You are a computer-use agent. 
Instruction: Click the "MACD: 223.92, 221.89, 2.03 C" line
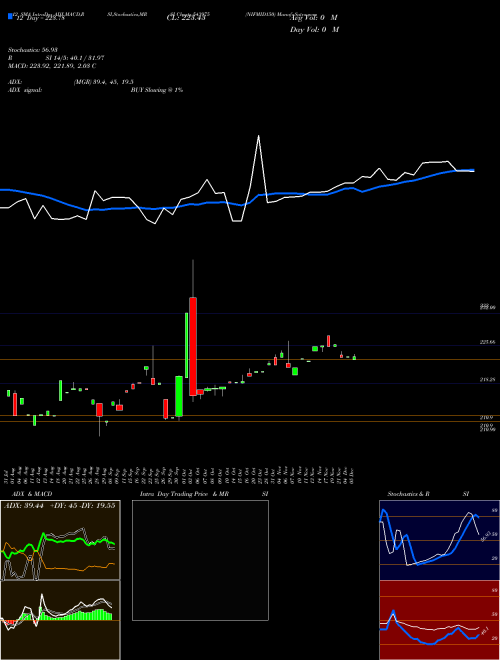(52, 66)
